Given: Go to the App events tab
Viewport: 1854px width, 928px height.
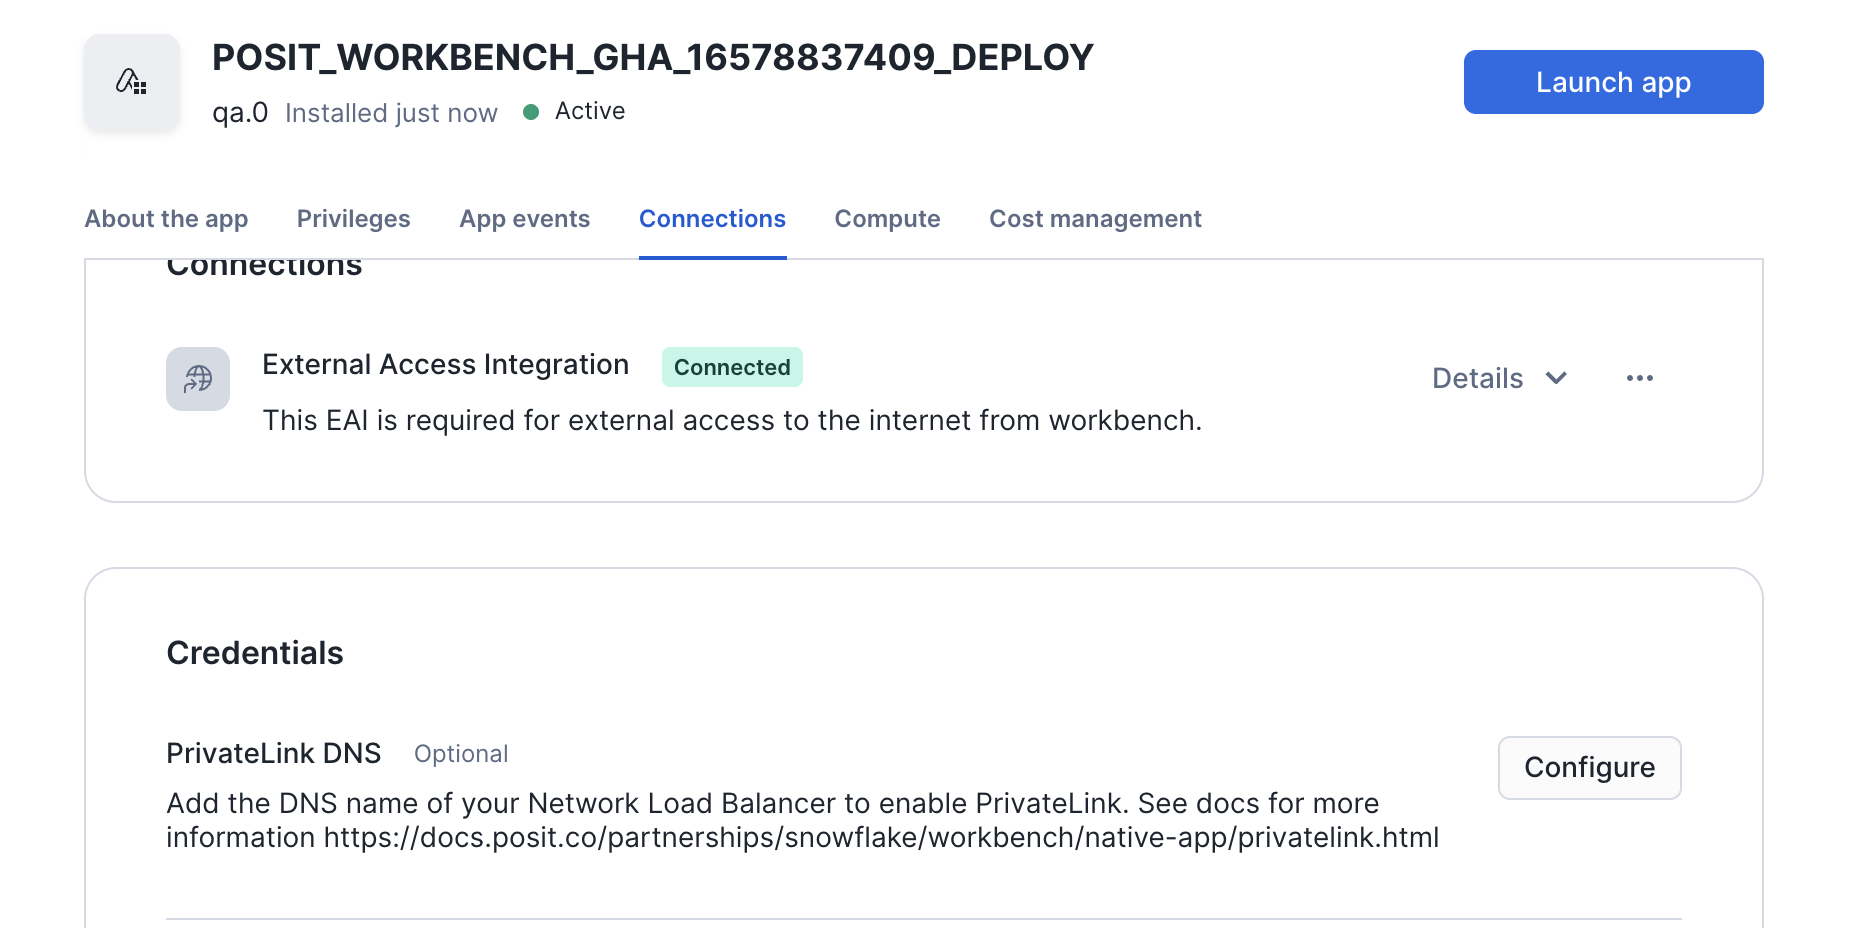Looking at the screenshot, I should pos(524,219).
